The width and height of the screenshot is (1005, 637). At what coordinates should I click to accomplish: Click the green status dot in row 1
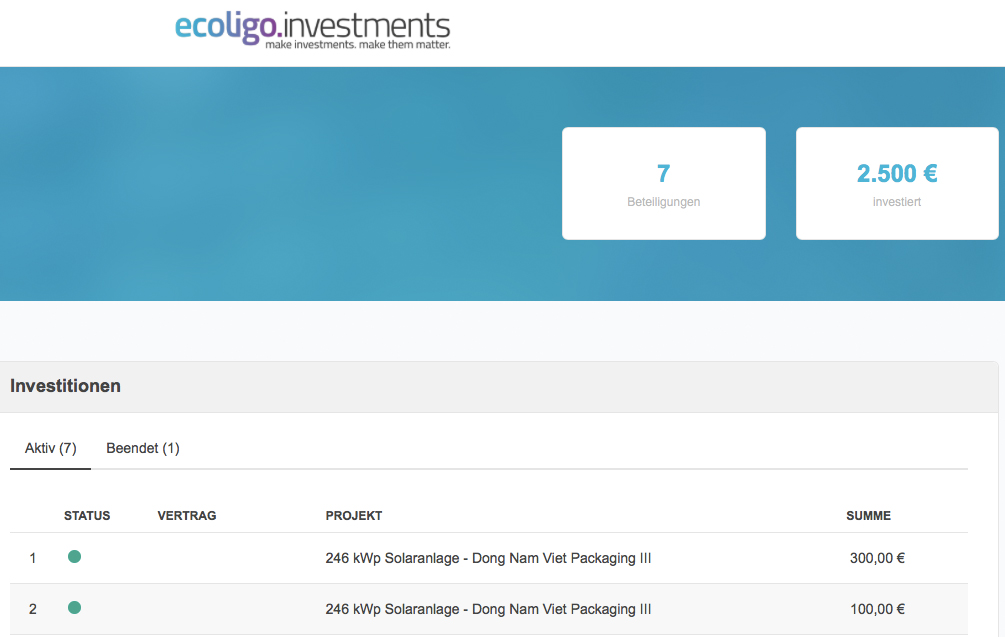point(74,556)
